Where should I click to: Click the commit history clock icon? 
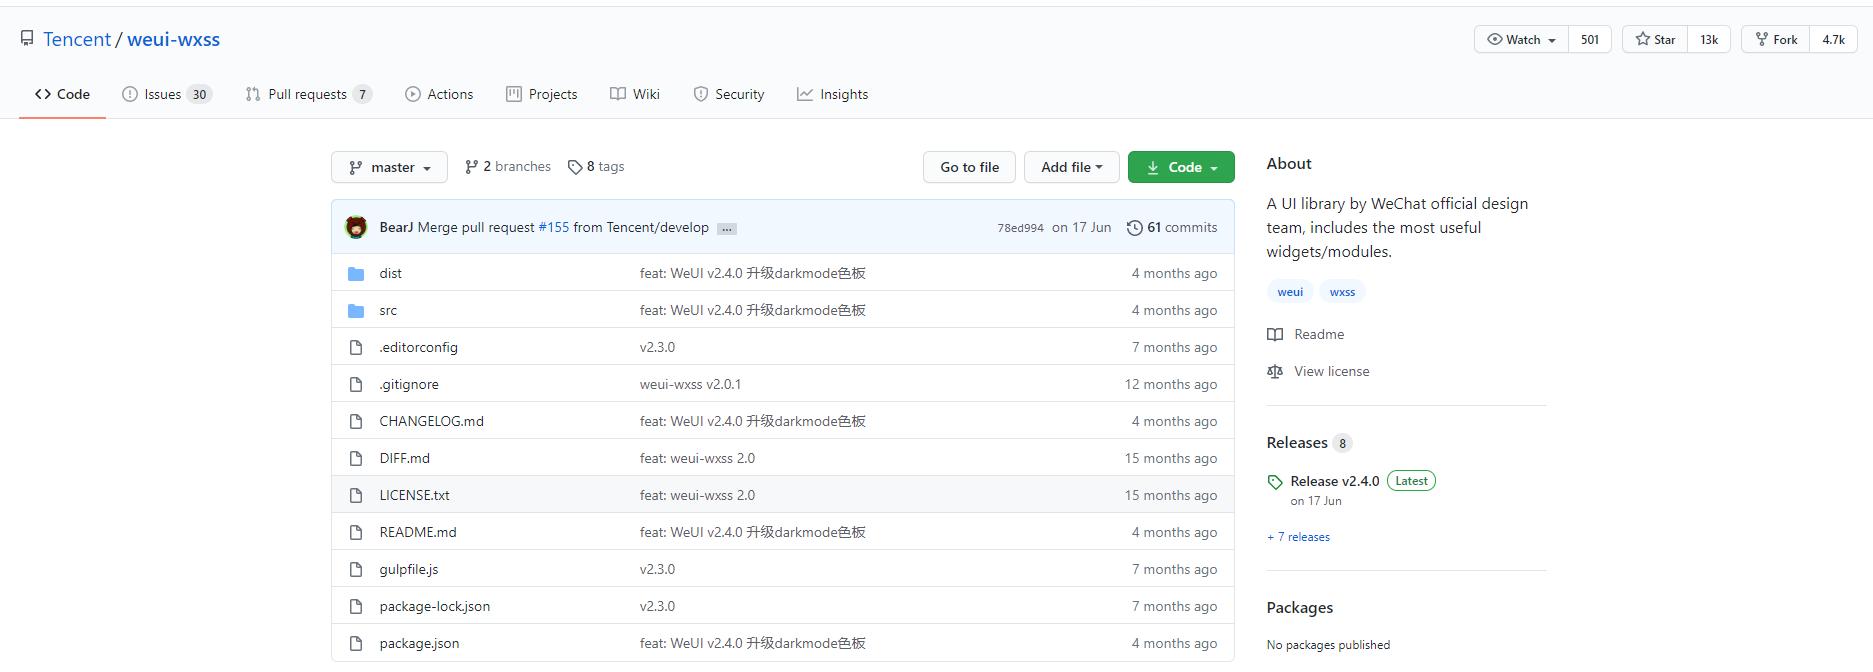(x=1134, y=228)
